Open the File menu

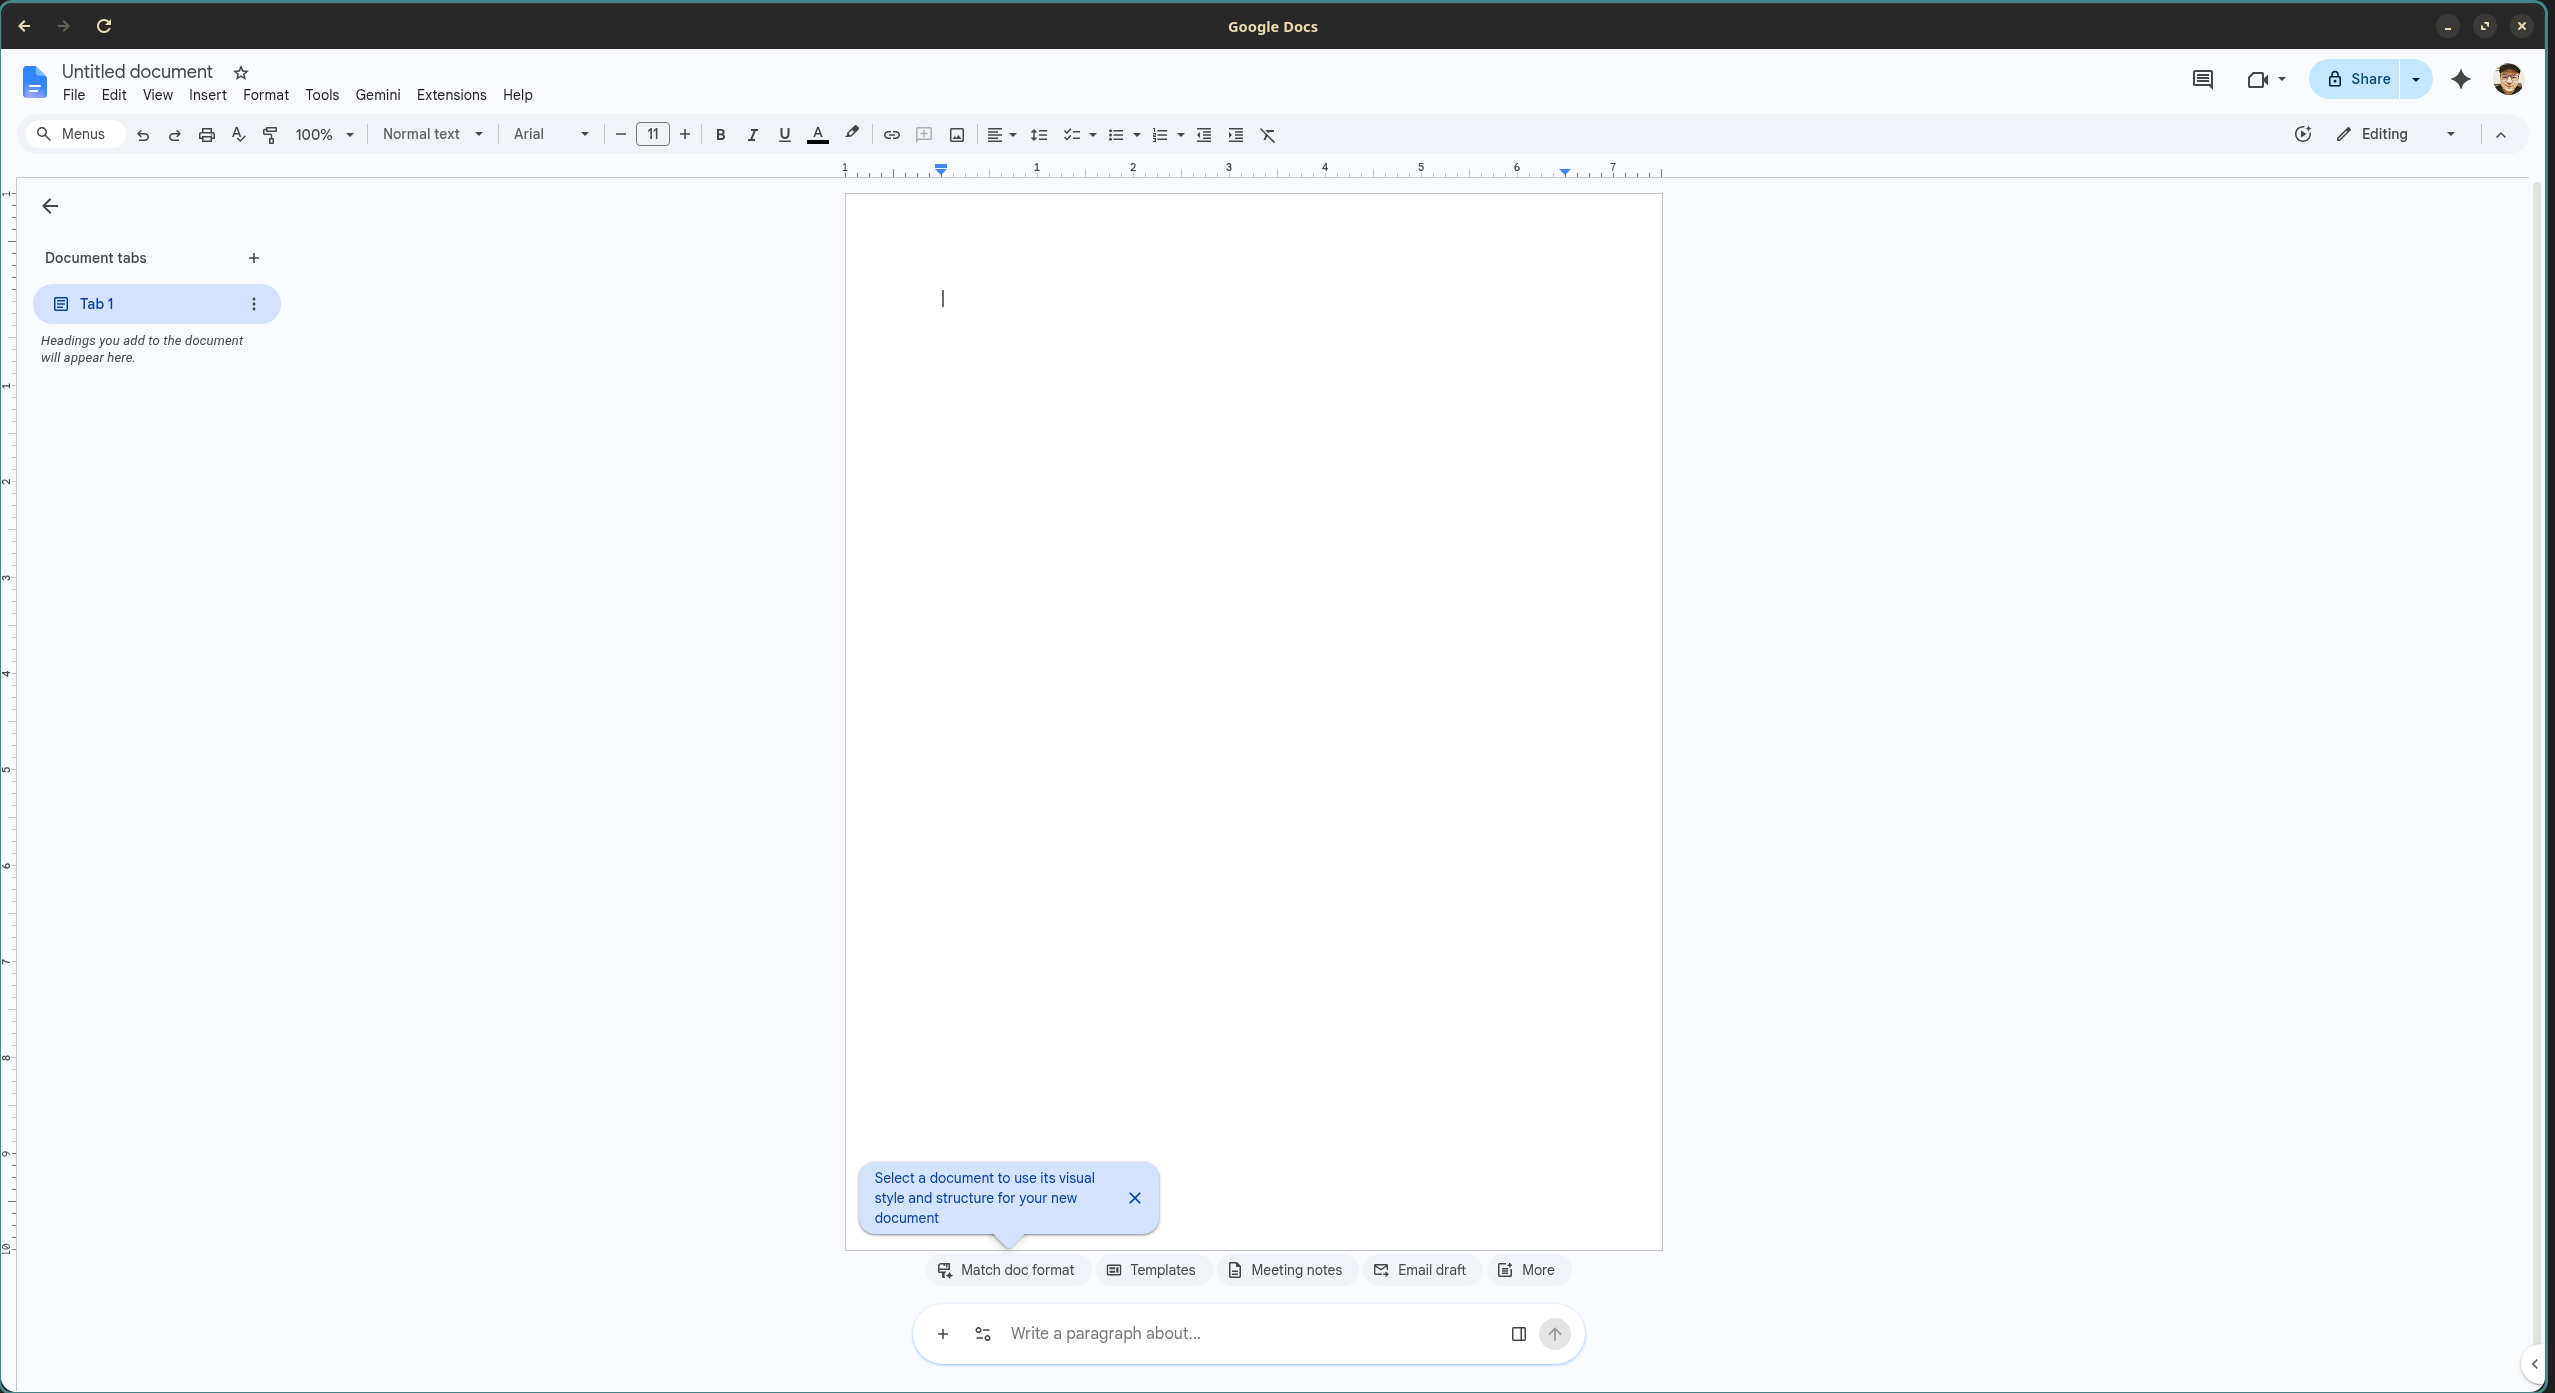[73, 95]
